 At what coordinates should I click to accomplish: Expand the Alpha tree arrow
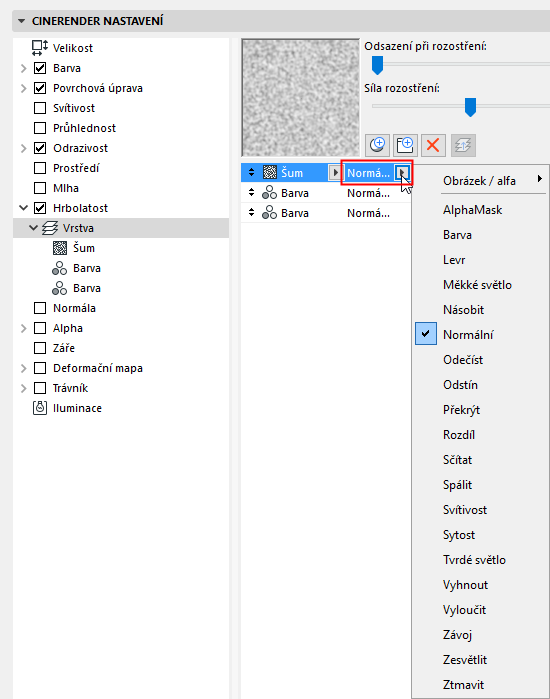[x=24, y=328]
